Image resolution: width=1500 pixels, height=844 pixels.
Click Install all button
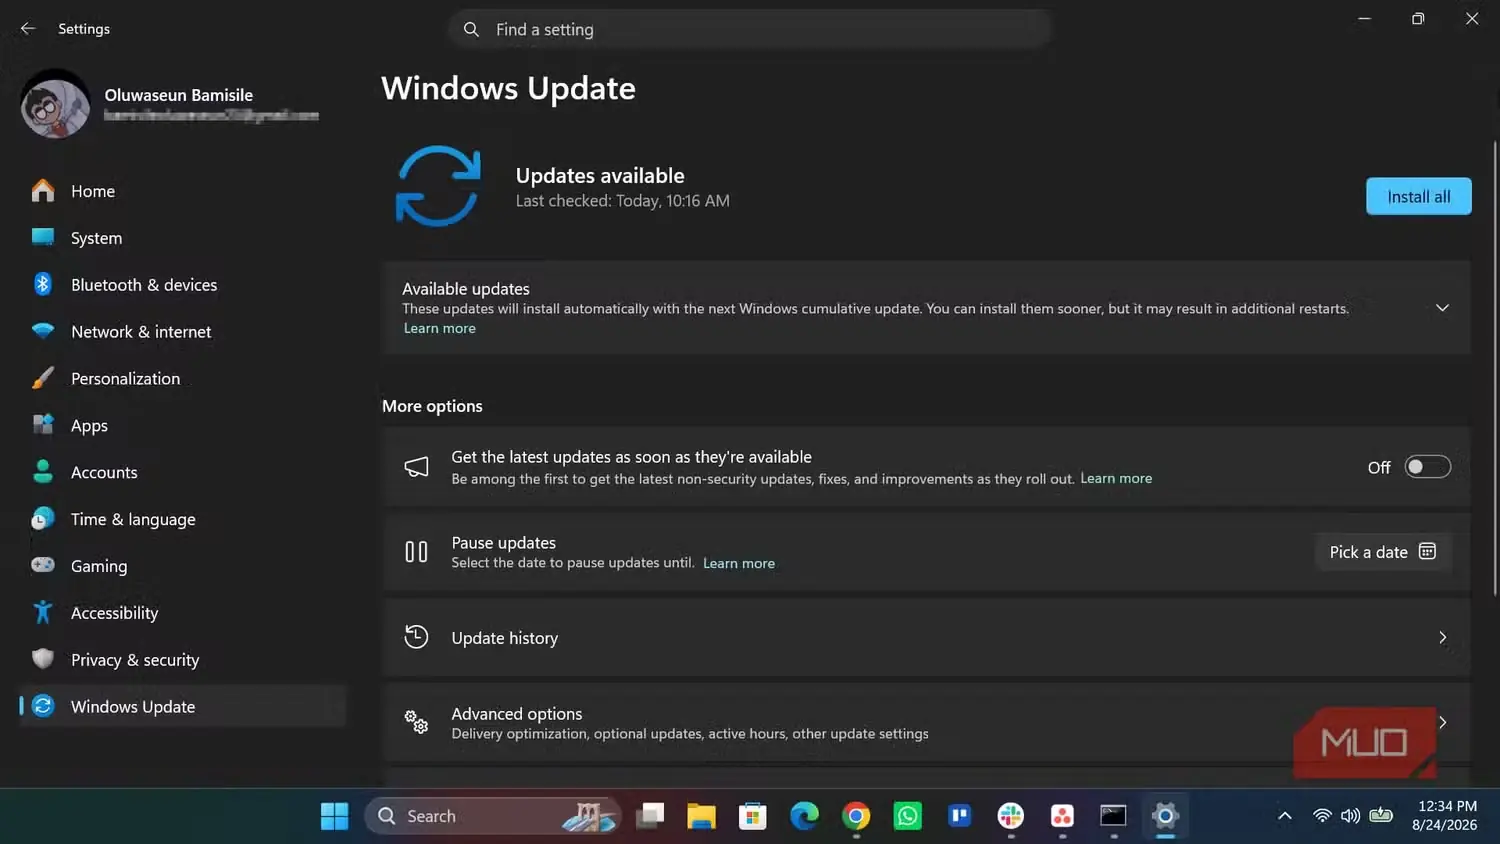(1418, 197)
